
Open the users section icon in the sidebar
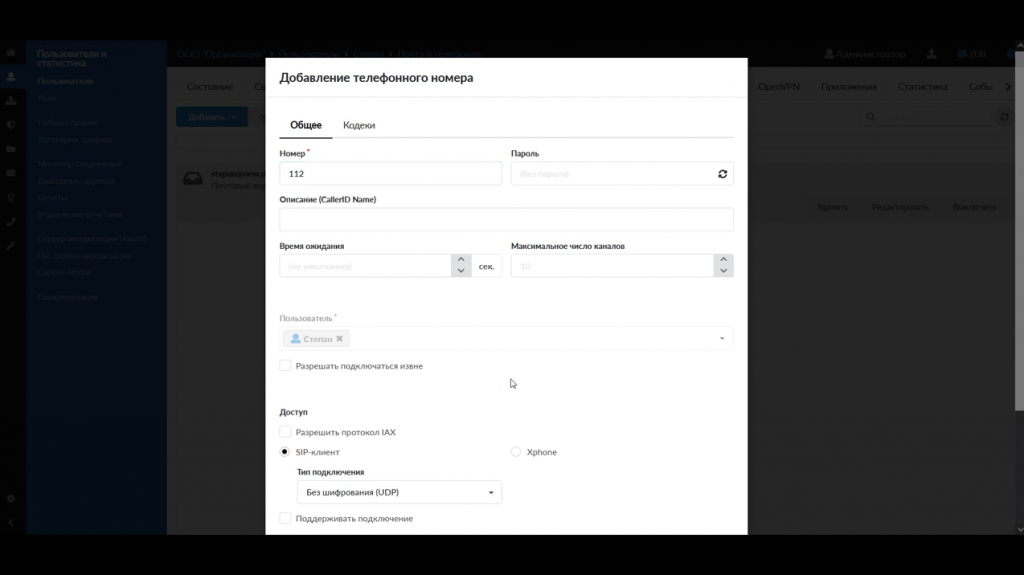pyautogui.click(x=11, y=76)
